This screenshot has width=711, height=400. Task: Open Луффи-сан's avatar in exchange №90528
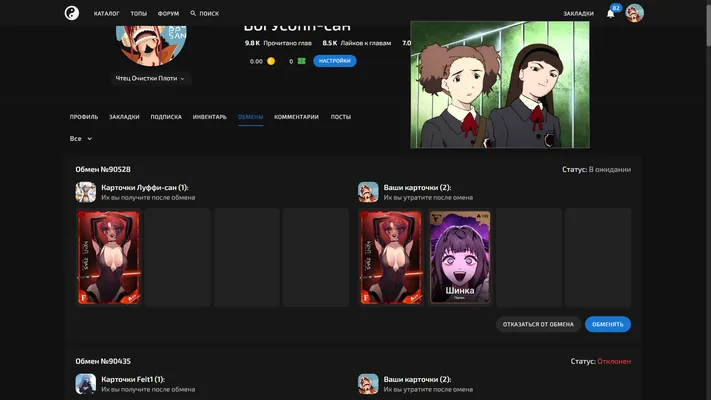pos(86,192)
